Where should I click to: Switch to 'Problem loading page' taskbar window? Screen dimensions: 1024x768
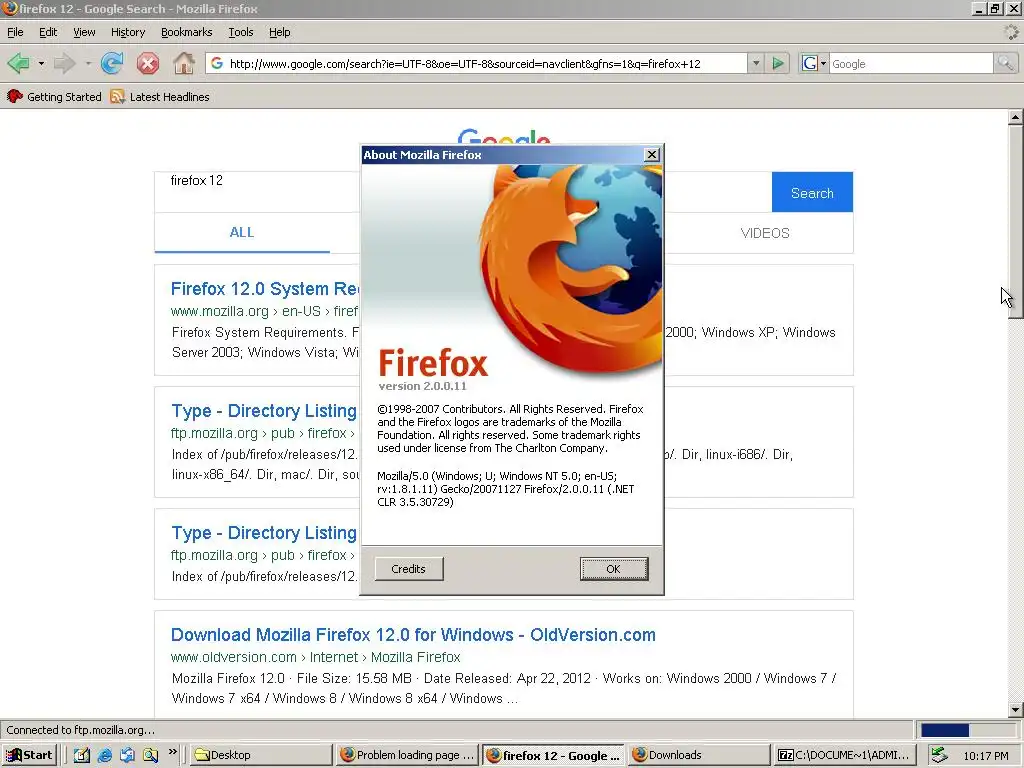[x=408, y=755]
